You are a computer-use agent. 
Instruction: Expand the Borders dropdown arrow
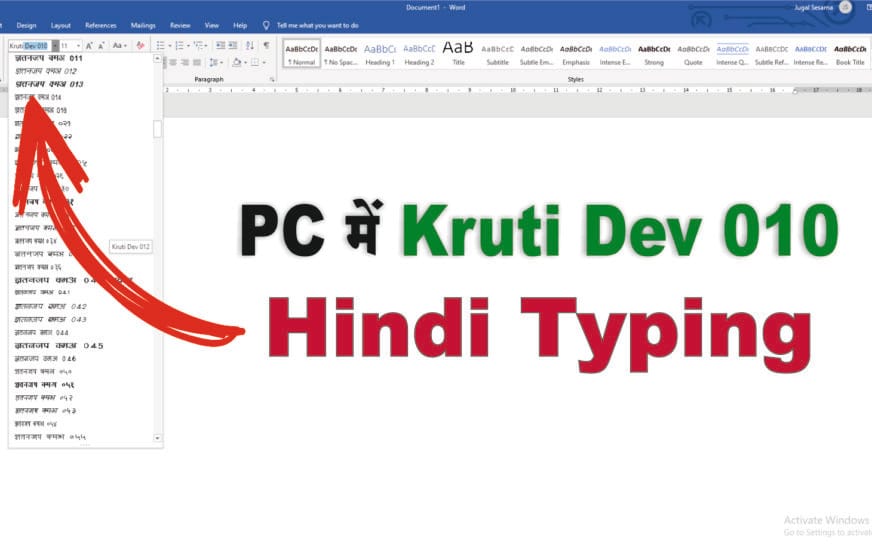tap(264, 62)
